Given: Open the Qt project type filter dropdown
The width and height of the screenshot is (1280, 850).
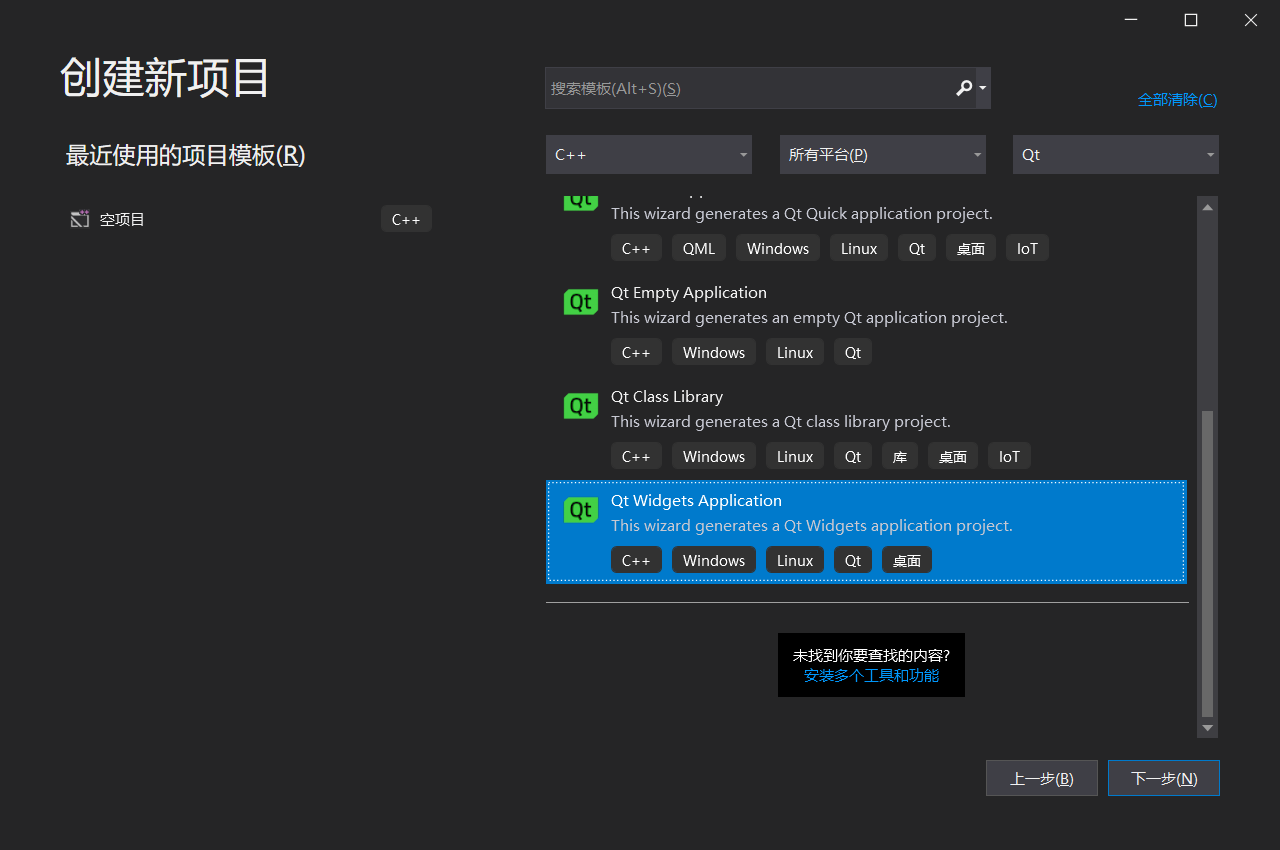Looking at the screenshot, I should (1115, 154).
